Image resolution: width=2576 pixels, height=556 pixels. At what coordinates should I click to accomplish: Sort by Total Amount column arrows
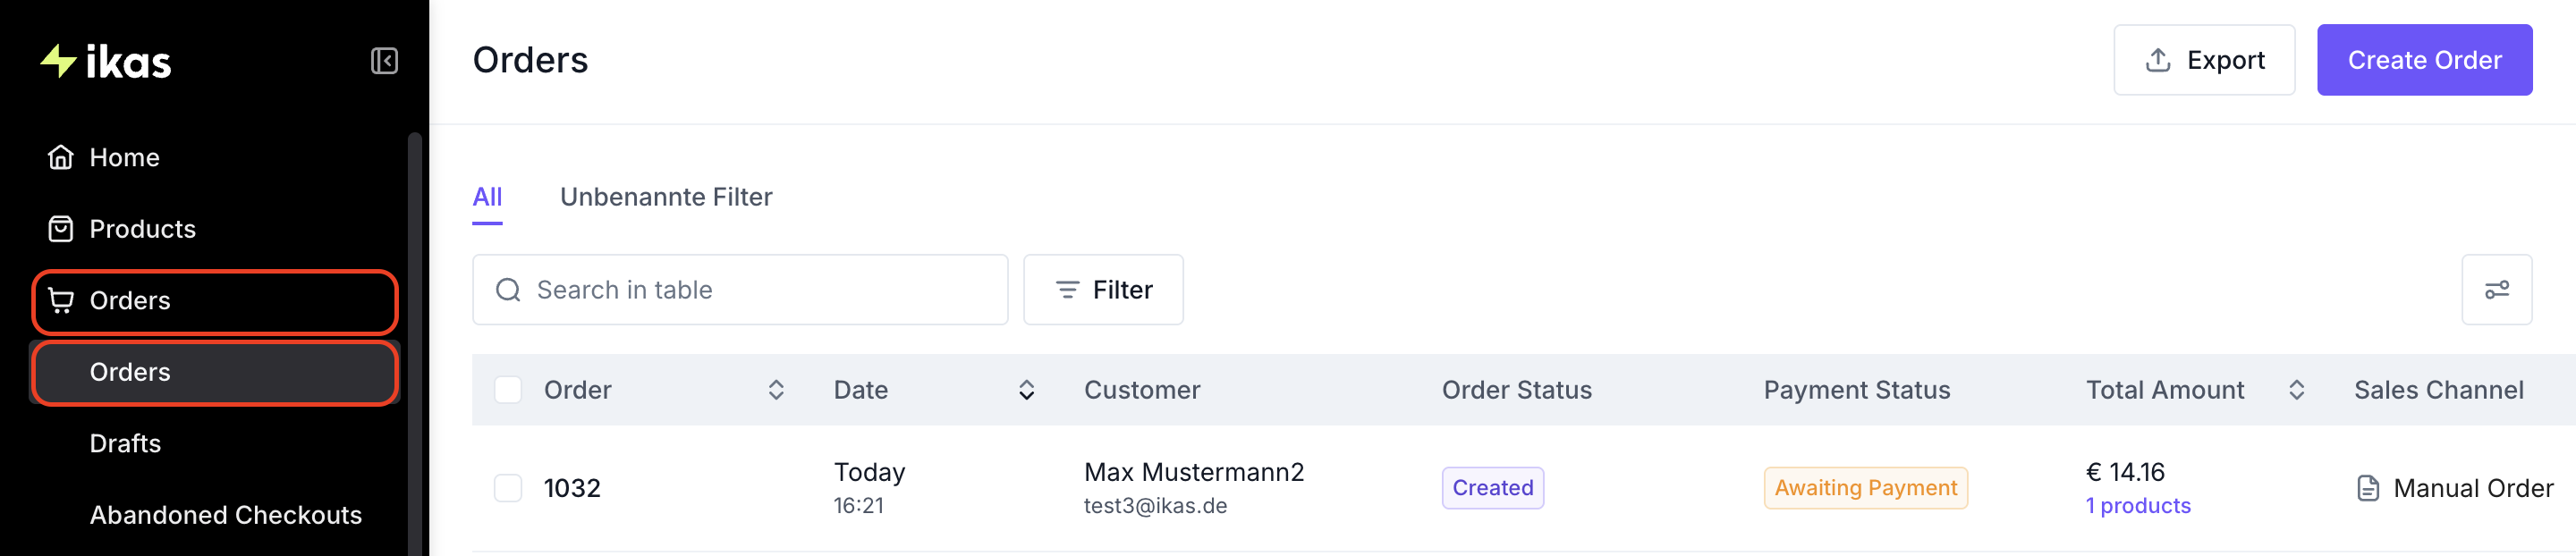point(2296,390)
